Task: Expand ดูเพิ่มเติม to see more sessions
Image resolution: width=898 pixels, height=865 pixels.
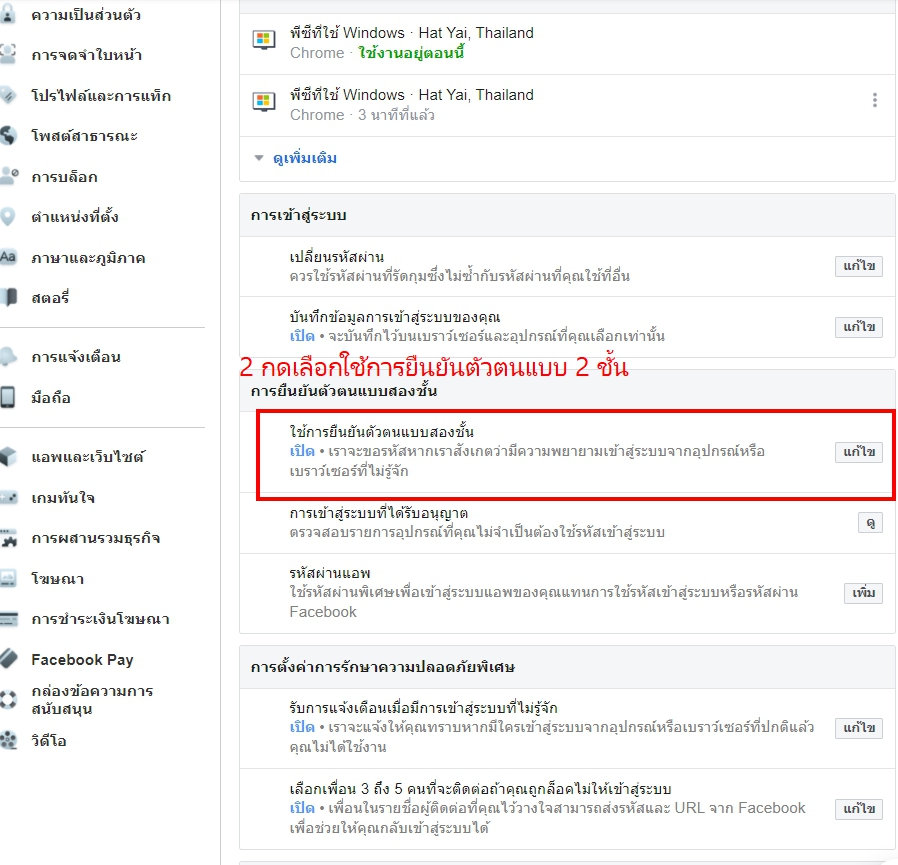Action: click(305, 158)
